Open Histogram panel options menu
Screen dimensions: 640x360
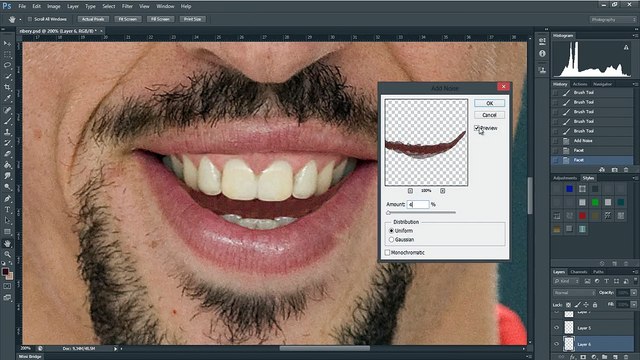pos(635,36)
